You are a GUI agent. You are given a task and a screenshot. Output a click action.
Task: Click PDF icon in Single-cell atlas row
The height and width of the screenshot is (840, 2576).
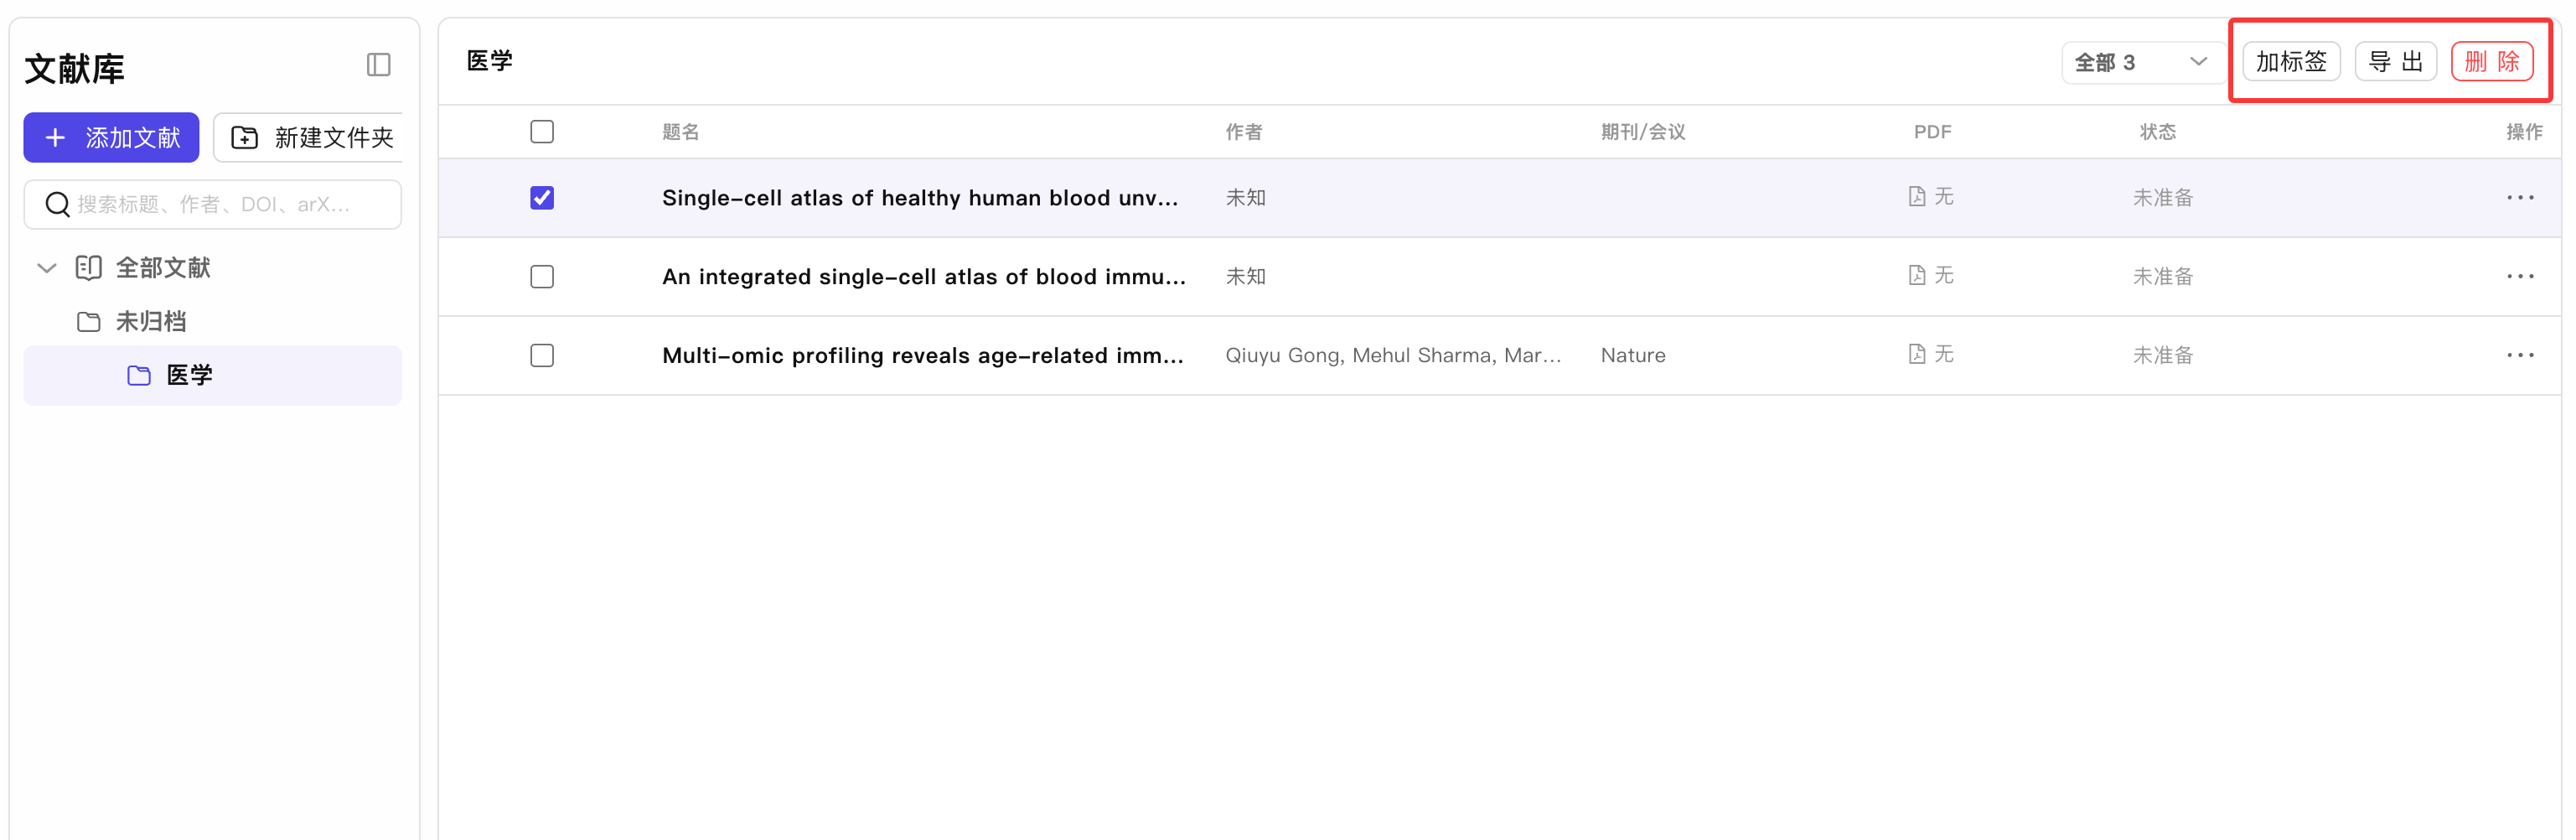pos(1916,197)
